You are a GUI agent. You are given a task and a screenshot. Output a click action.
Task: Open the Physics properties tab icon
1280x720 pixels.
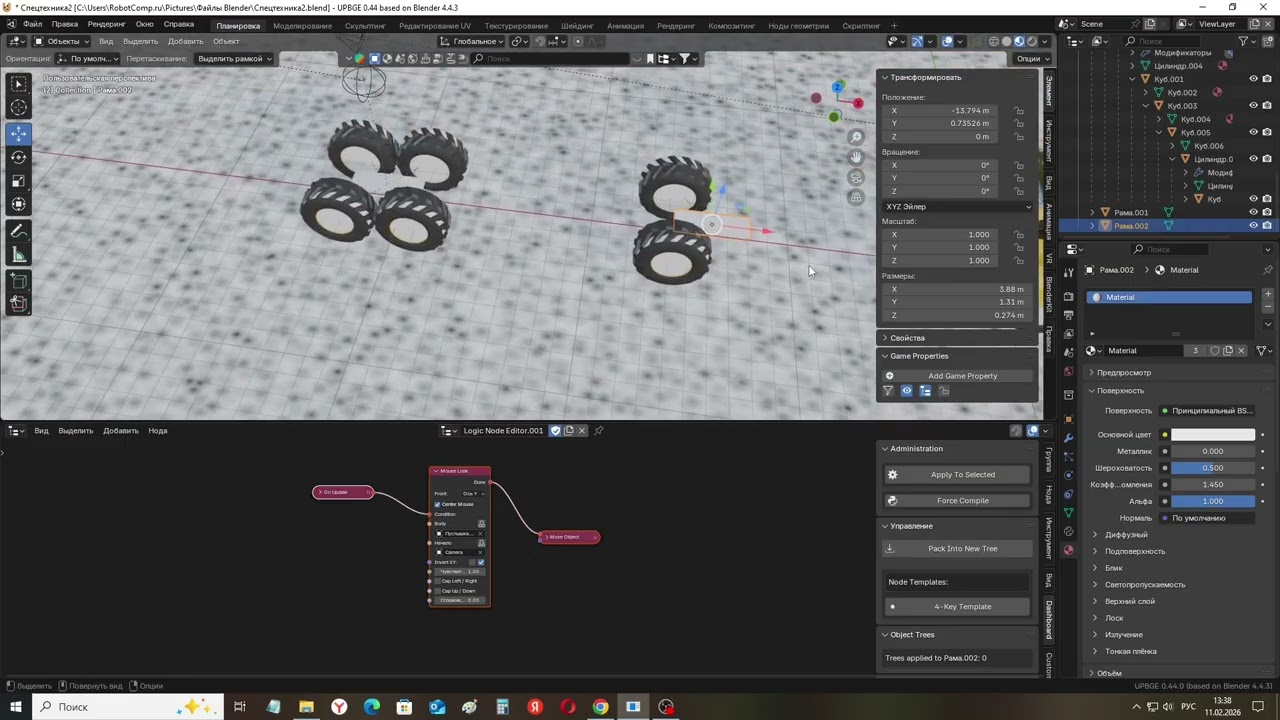(1068, 475)
